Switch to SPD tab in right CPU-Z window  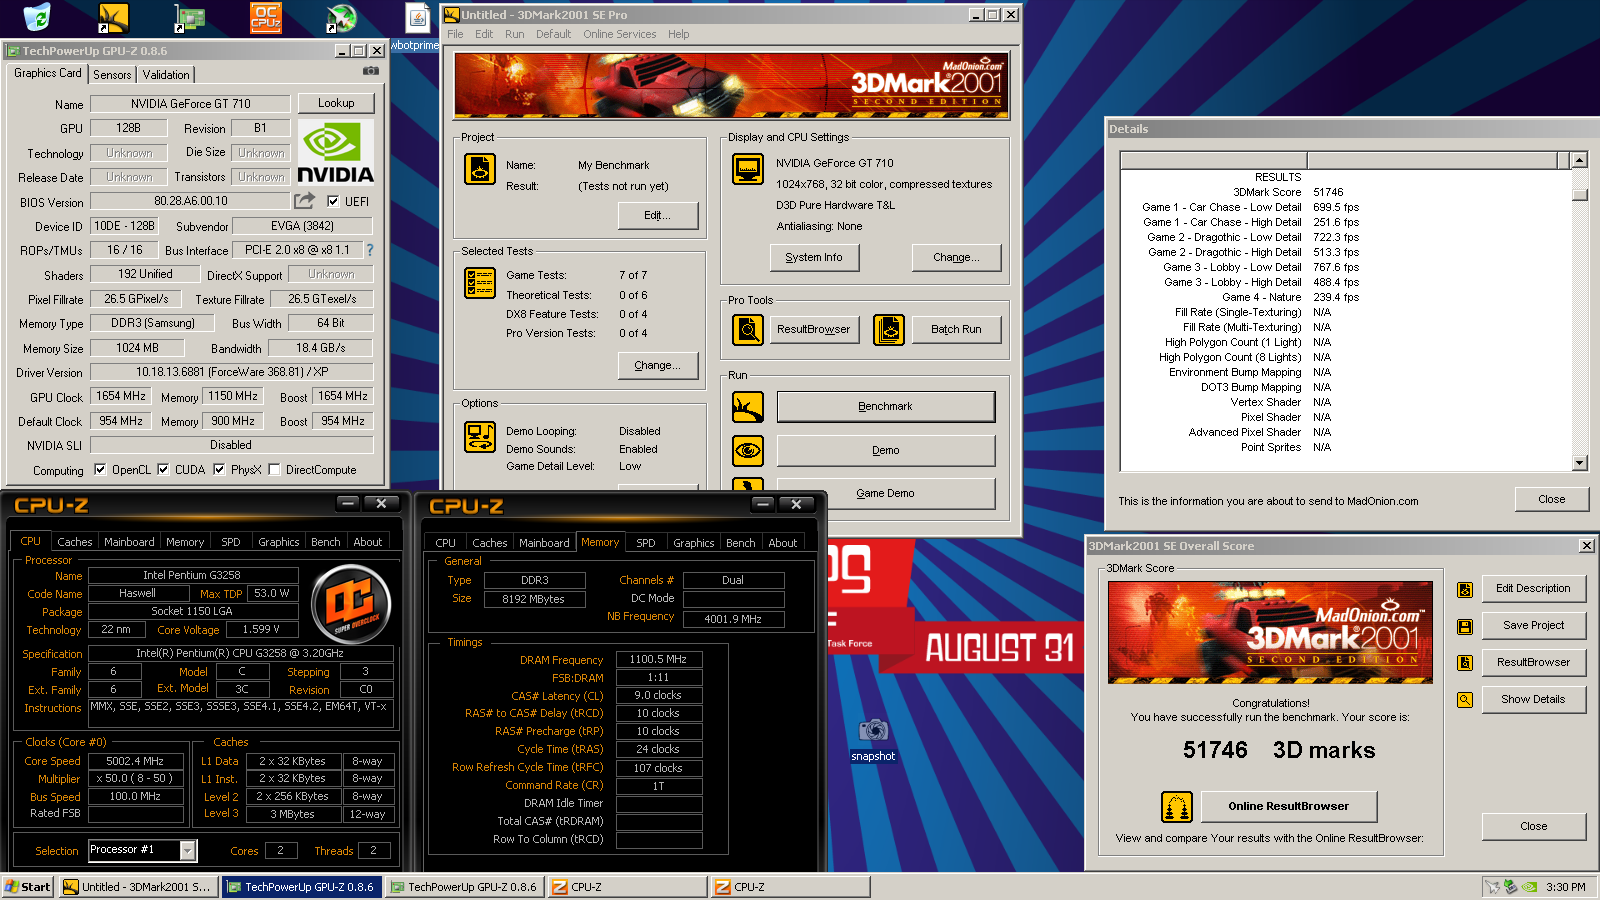tap(646, 543)
